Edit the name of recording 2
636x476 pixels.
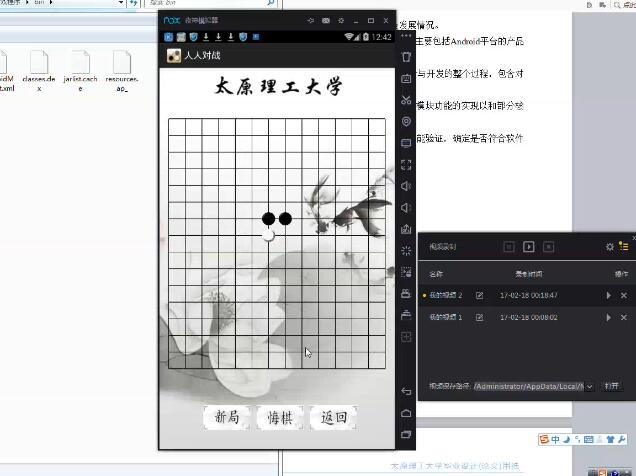(479, 296)
